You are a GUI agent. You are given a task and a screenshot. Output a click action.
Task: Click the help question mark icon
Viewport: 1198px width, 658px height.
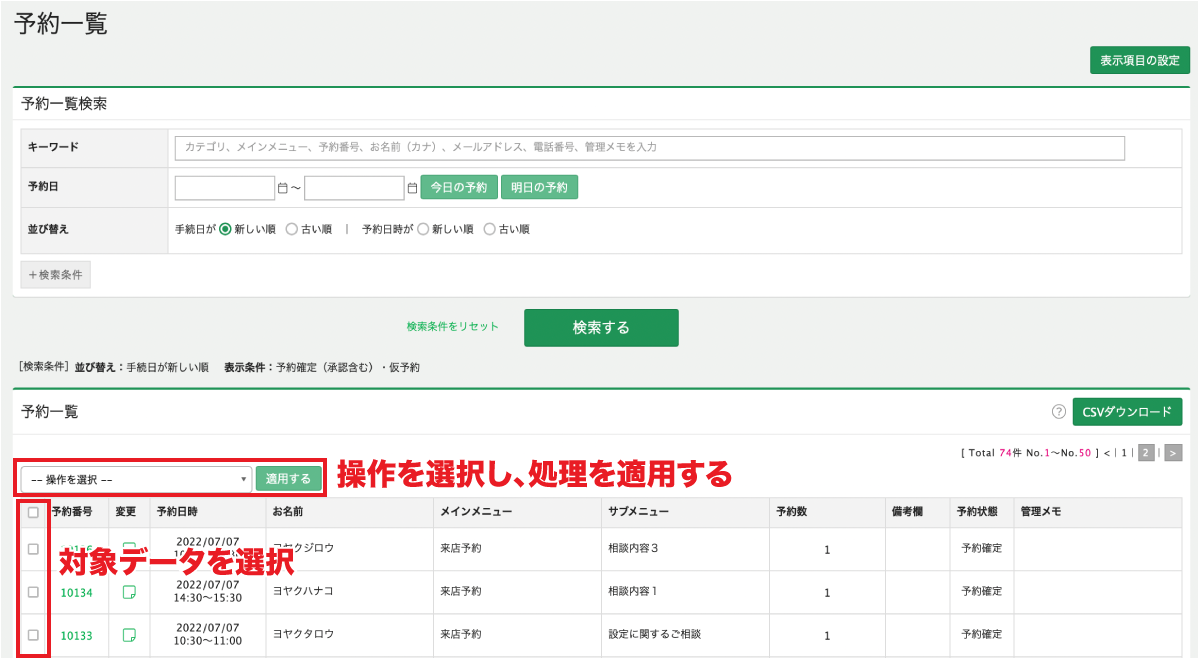coord(1058,412)
